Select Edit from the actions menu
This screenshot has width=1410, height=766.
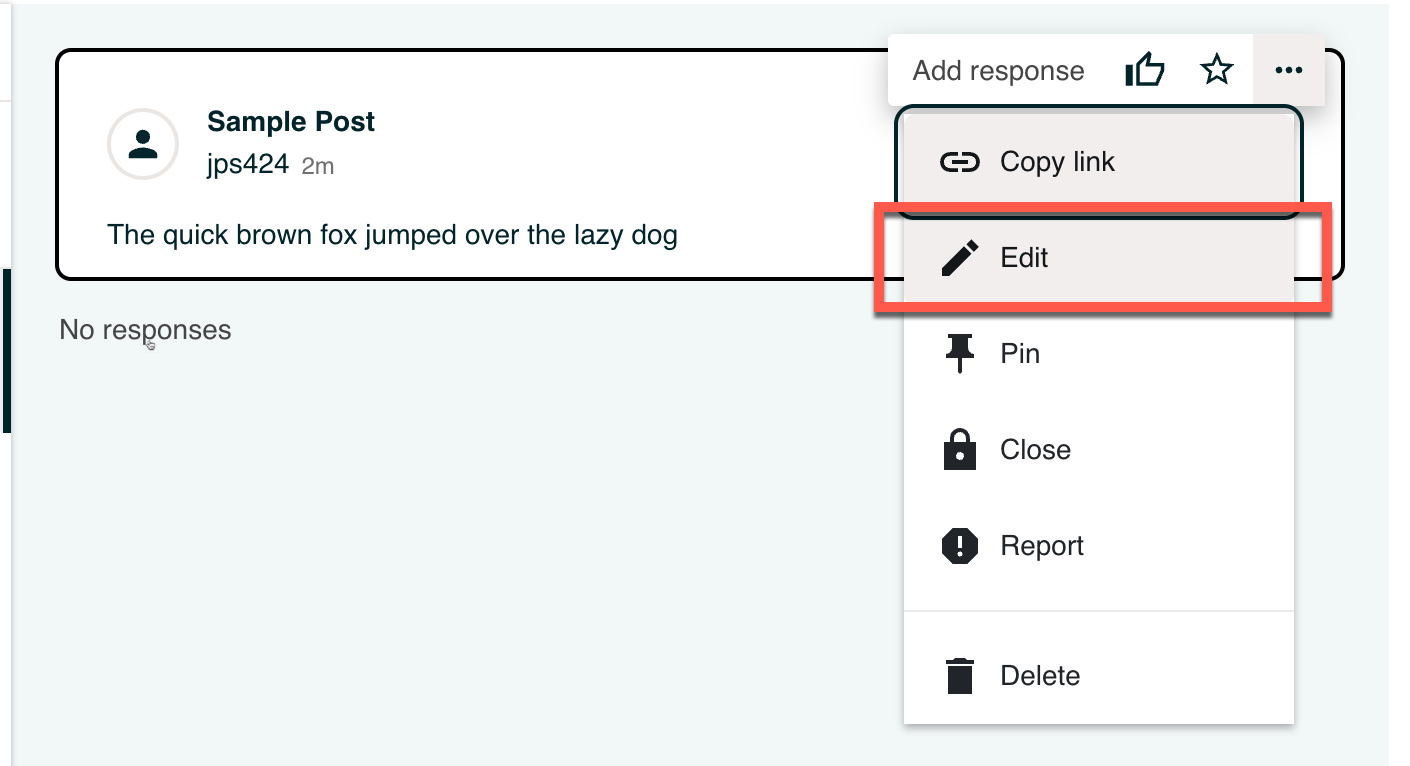(x=1024, y=259)
